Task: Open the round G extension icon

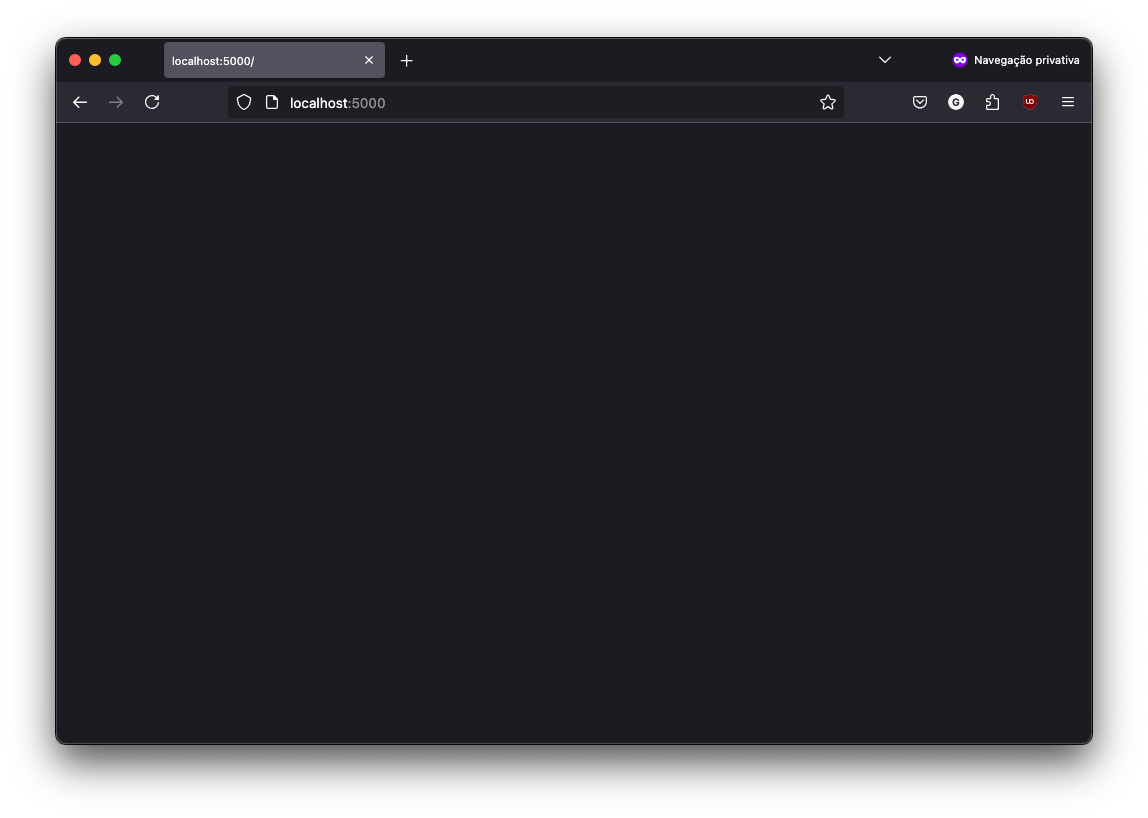Action: (956, 102)
